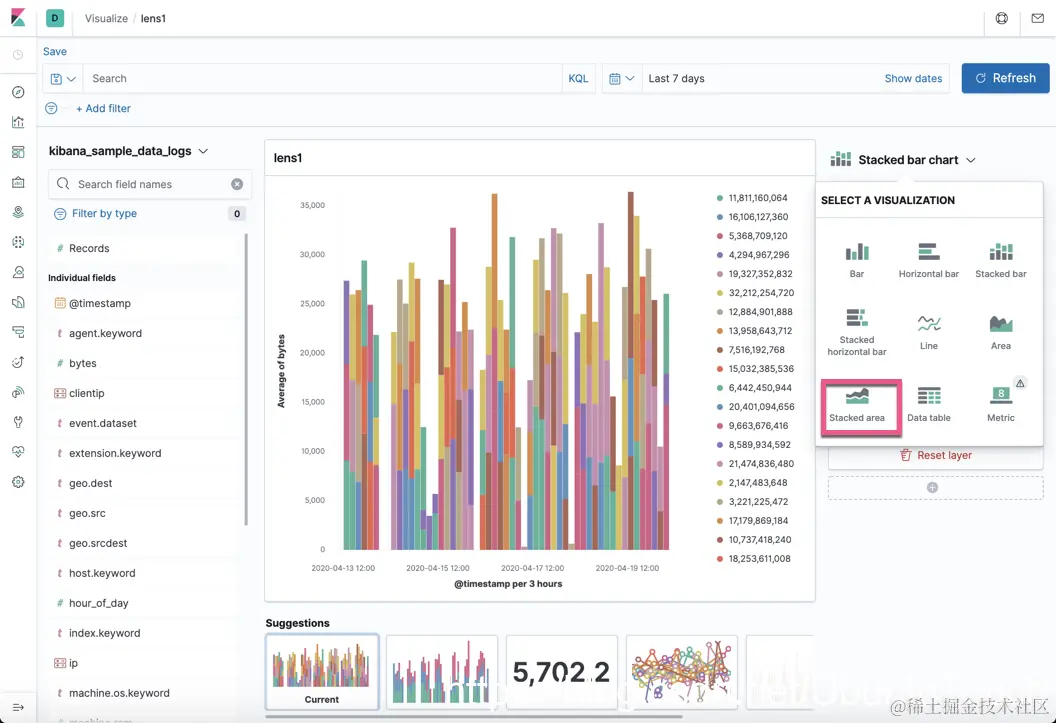
Task: Expand the kibana_sample_data_logs index pattern selector
Action: 129,151
